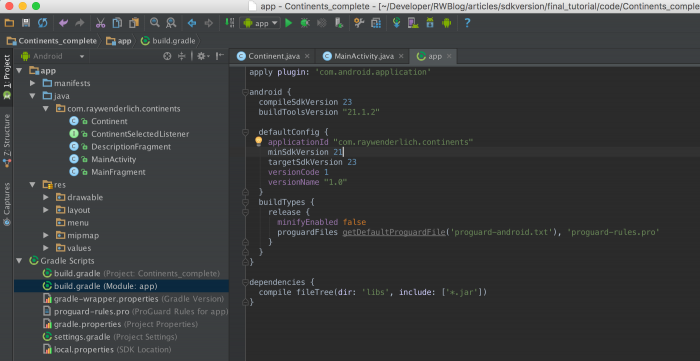The width and height of the screenshot is (700, 361).
Task: Fold the android block in editor gutter
Action: pos(245,92)
